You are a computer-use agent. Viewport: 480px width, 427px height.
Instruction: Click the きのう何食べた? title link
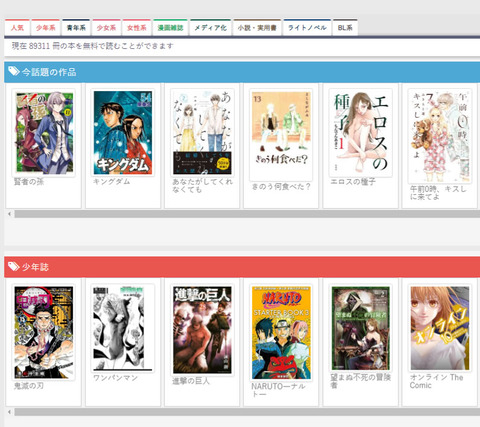[281, 187]
